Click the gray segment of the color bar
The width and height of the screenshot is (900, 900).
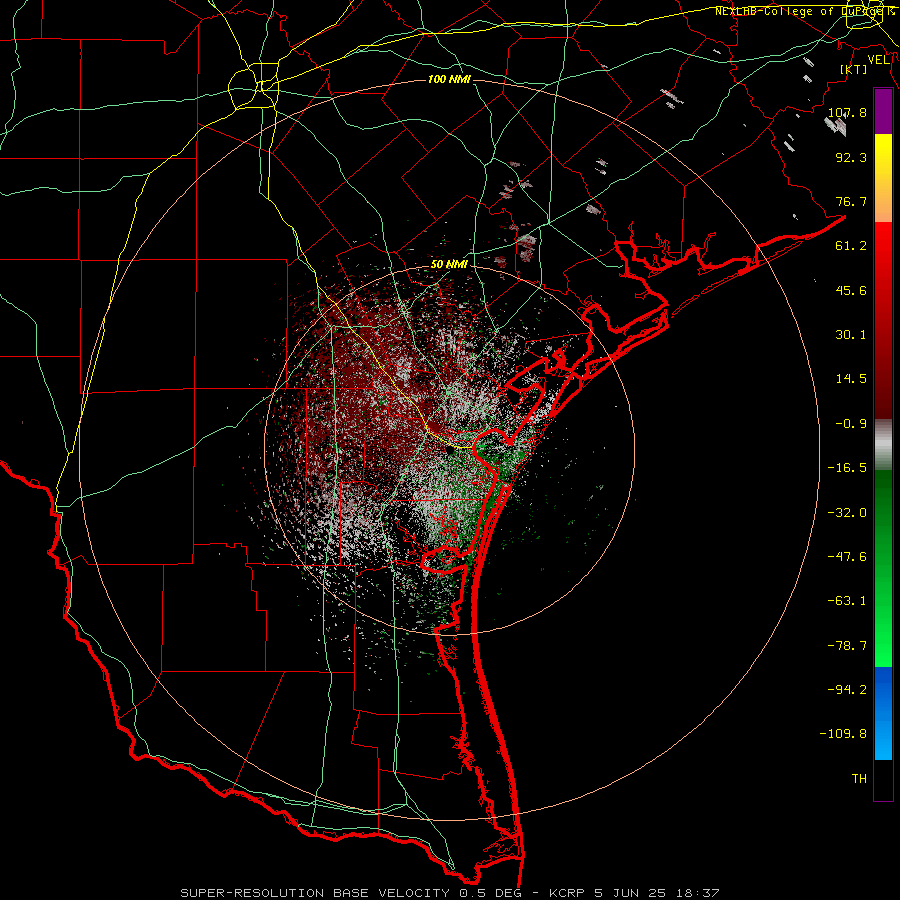883,445
